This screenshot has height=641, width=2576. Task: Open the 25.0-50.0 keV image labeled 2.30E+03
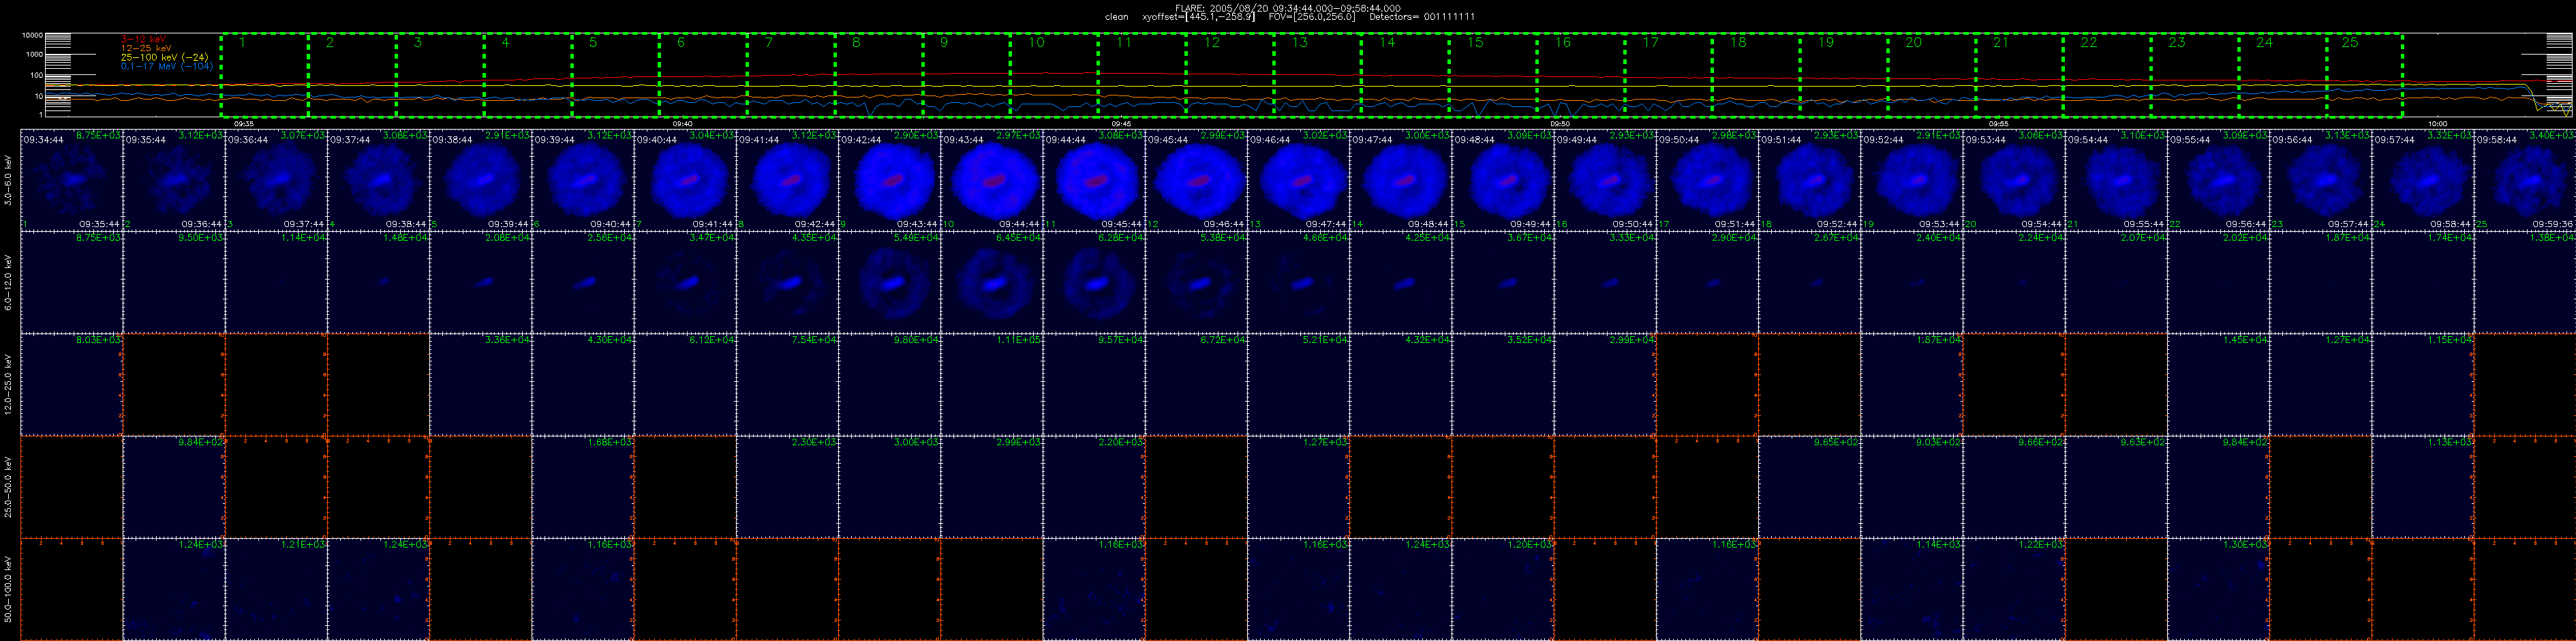787,487
